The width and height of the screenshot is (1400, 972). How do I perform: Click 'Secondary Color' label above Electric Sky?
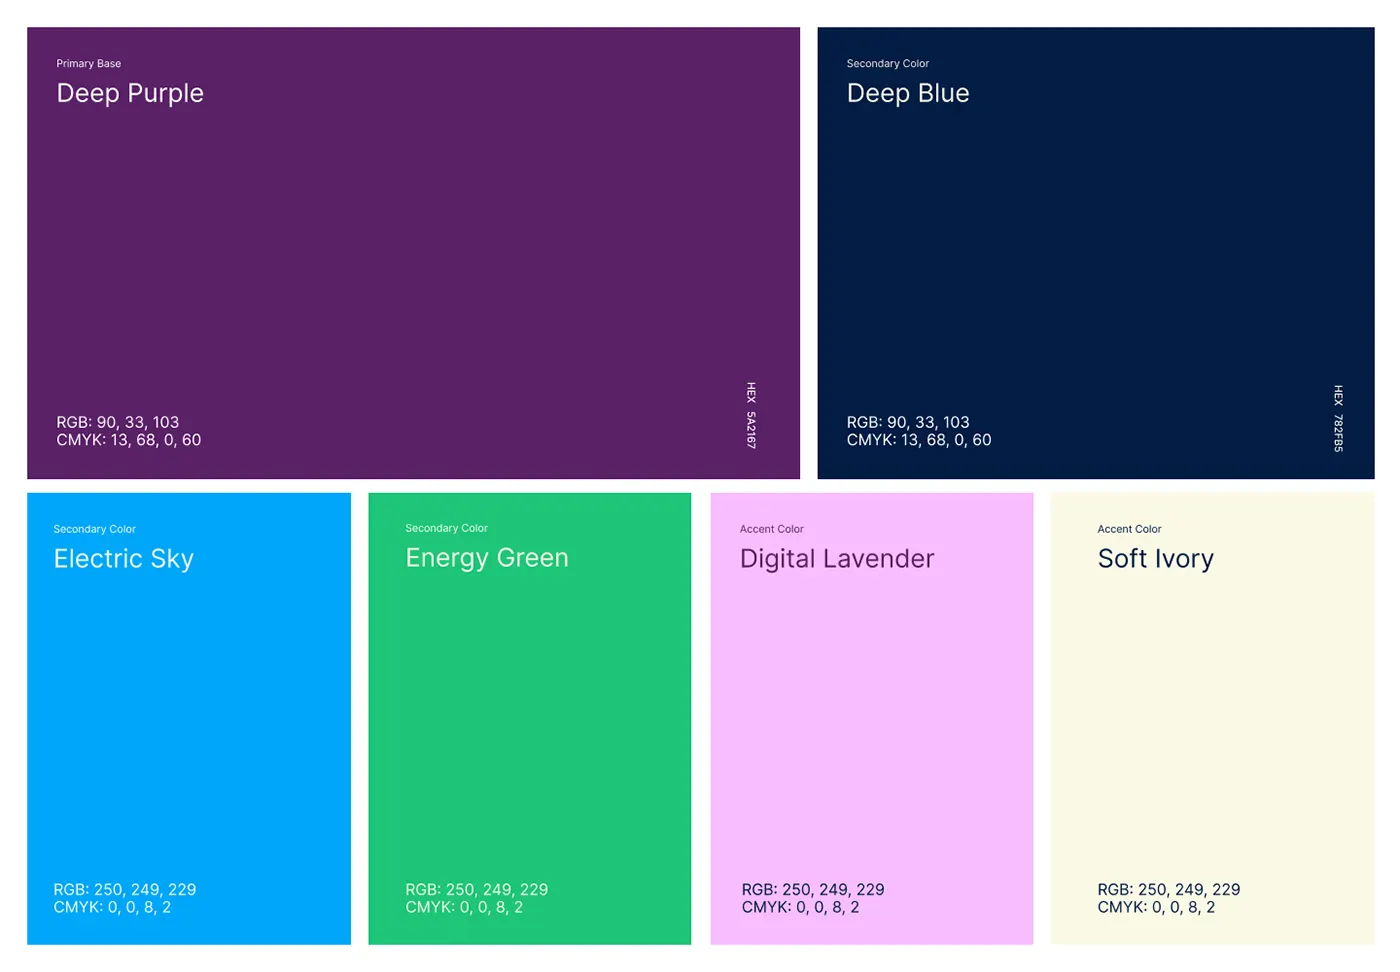(x=95, y=529)
